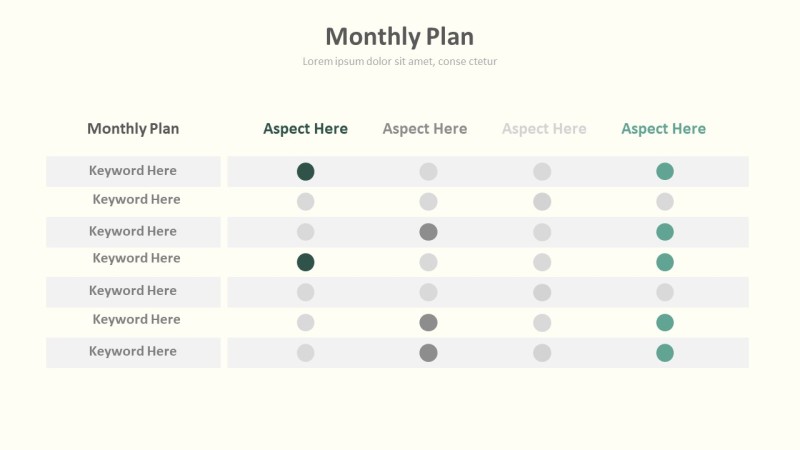Click the 'Monthly Plan' table header label
Viewport: 800px width, 450px height.
pyautogui.click(x=133, y=128)
